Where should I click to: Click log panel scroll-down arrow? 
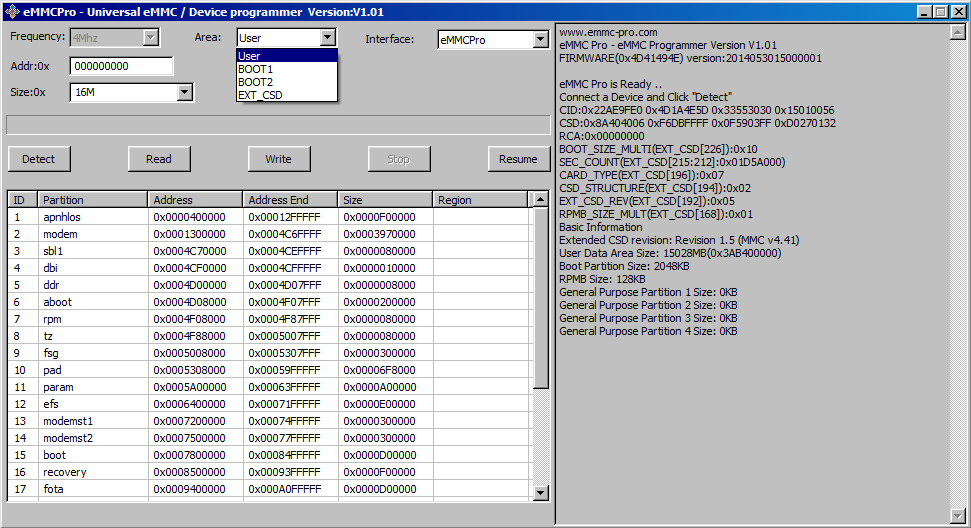957,515
